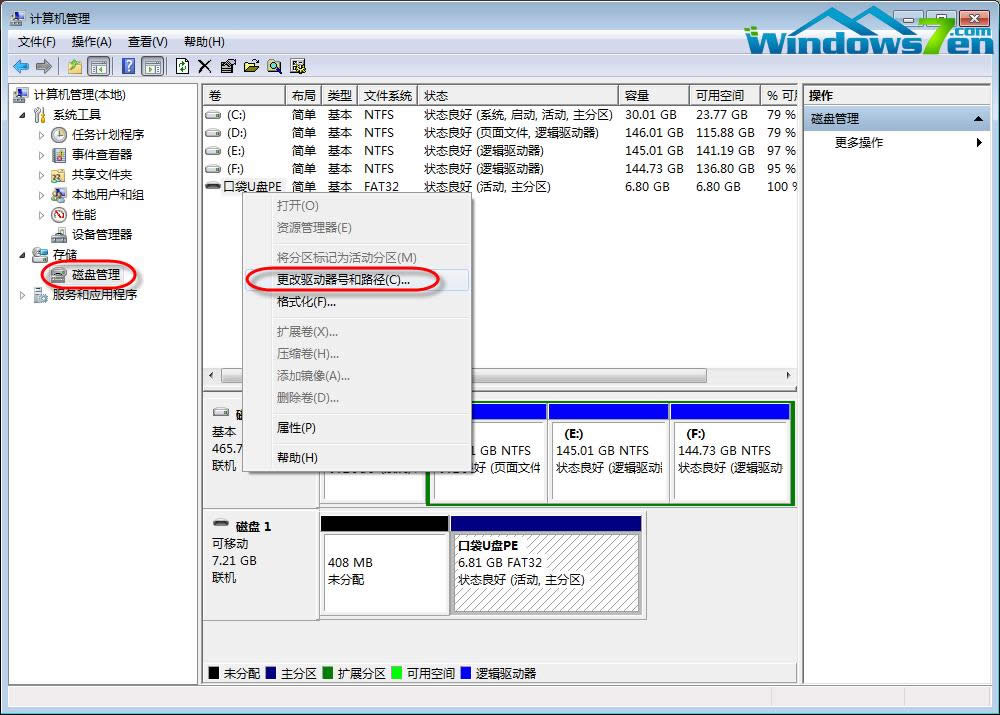Image resolution: width=1000 pixels, height=715 pixels.
Task: Open 更多操作 in the actions pane
Action: coord(859,143)
